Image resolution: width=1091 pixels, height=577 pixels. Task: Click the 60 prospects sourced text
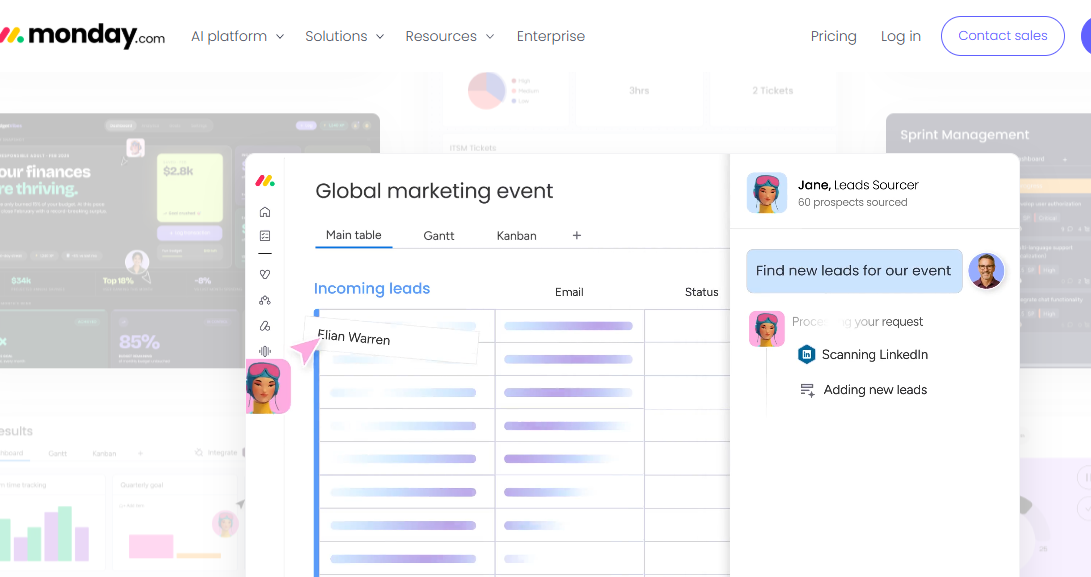click(x=852, y=203)
